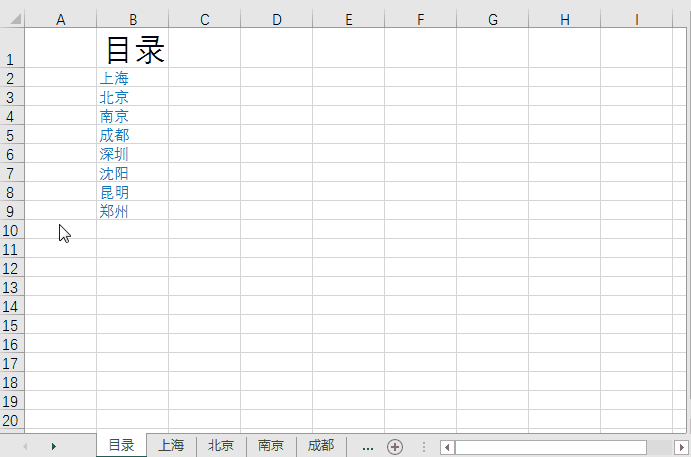
Task: Open the 南京 hyperlink in column B
Action: click(x=114, y=116)
